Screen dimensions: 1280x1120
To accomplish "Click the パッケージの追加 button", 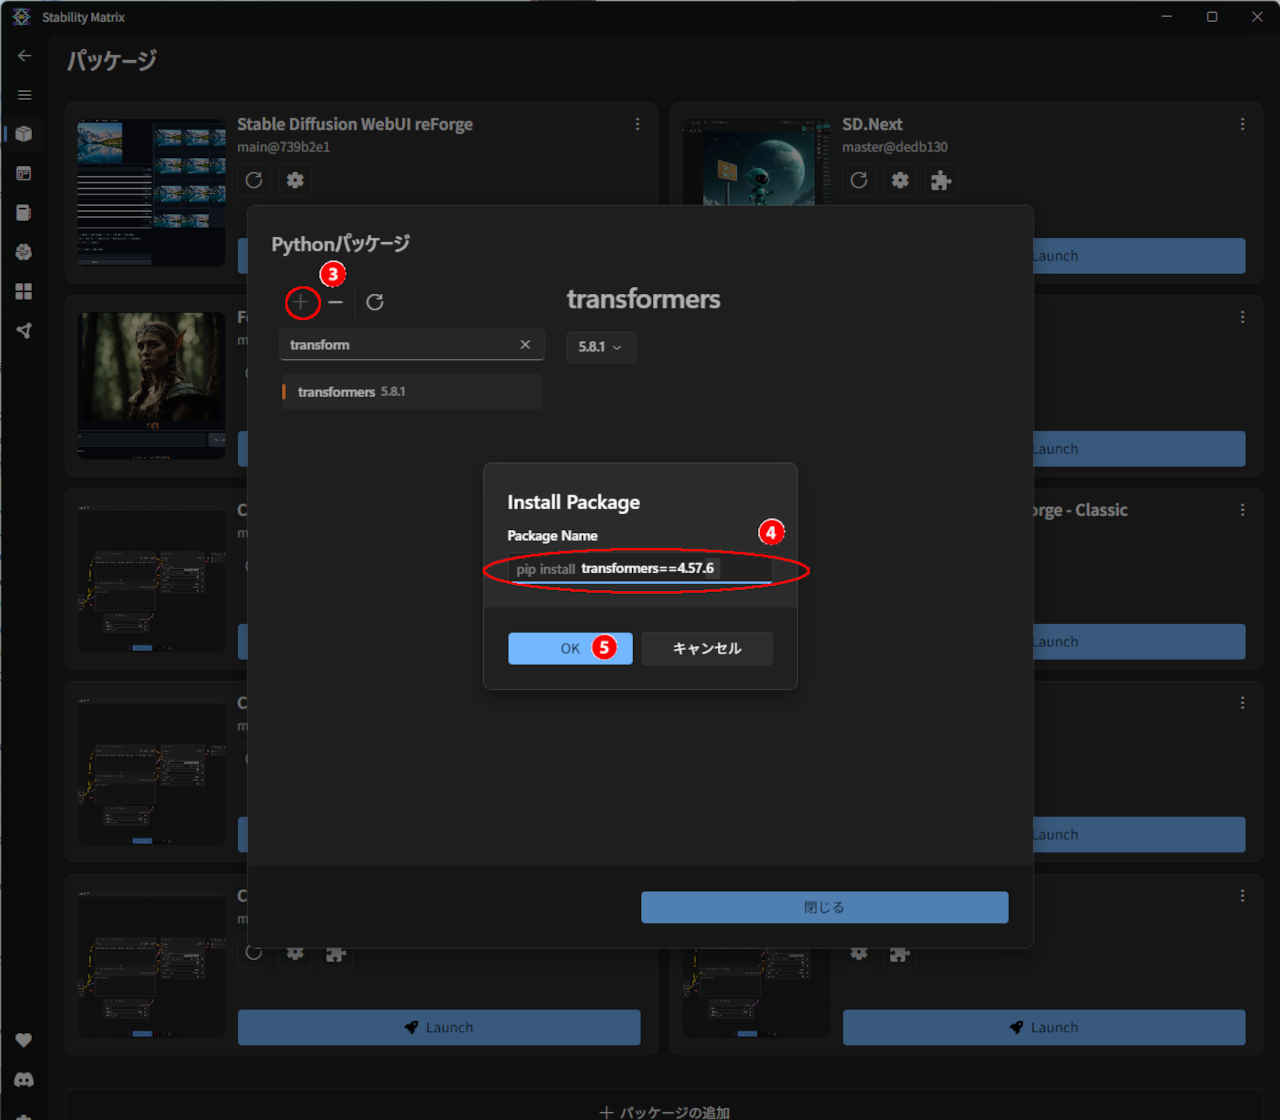I will pyautogui.click(x=664, y=1112).
